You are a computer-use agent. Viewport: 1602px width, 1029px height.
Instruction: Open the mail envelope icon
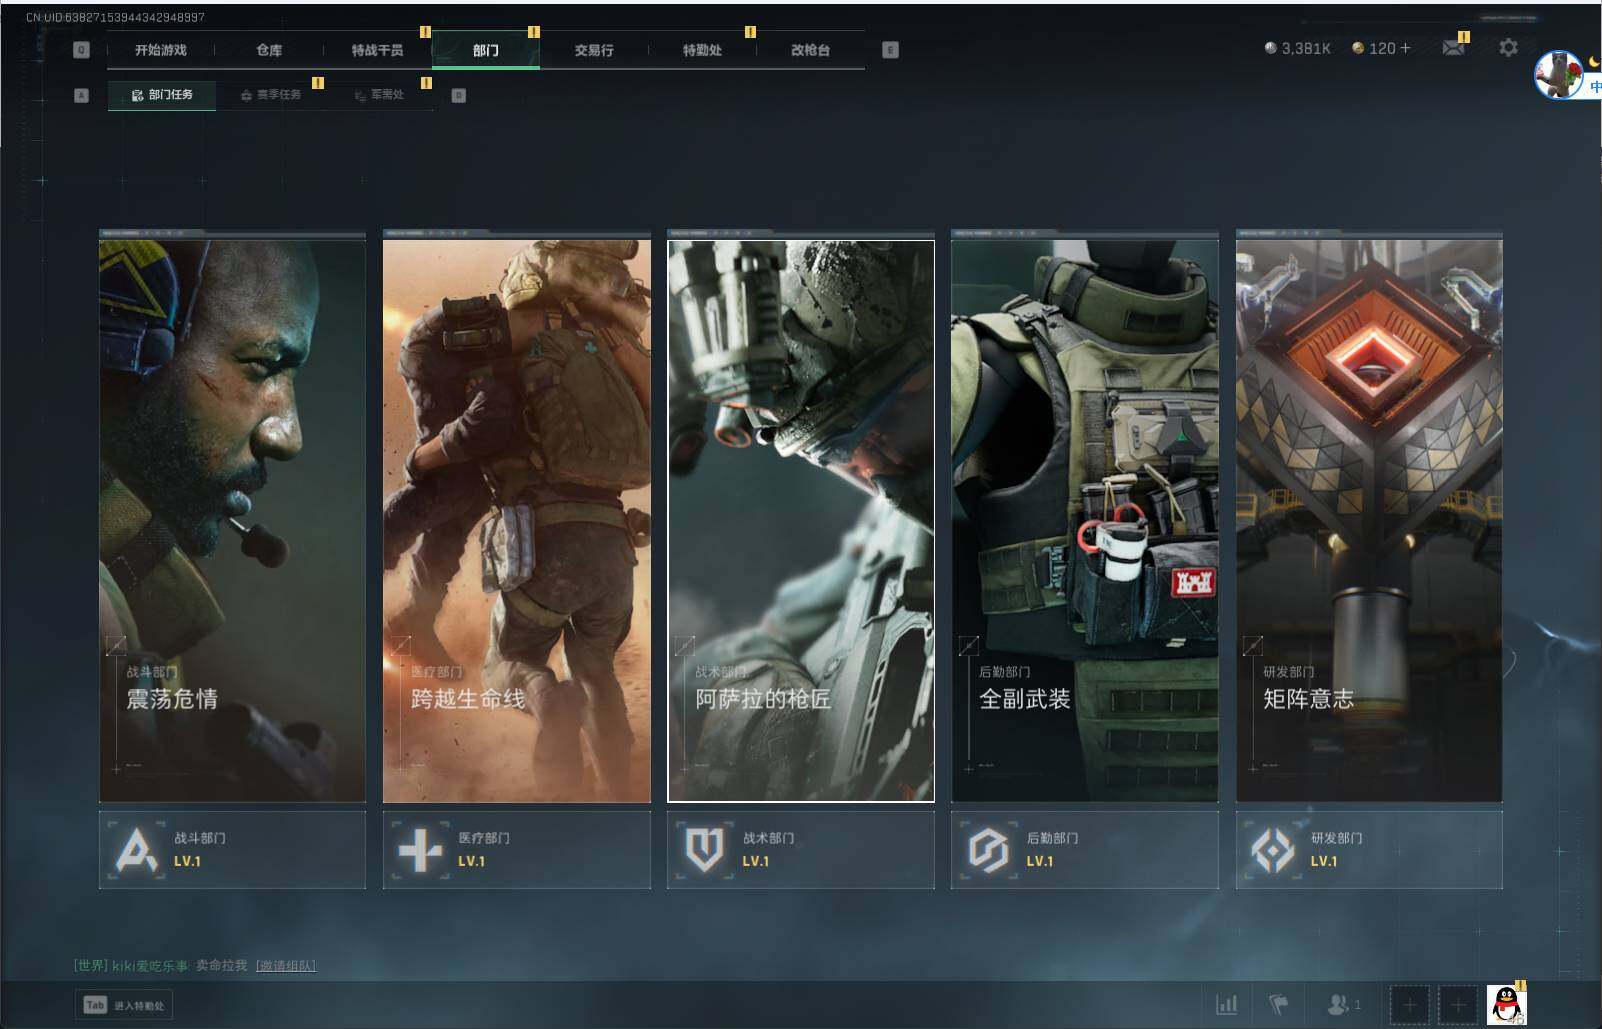coord(1453,47)
